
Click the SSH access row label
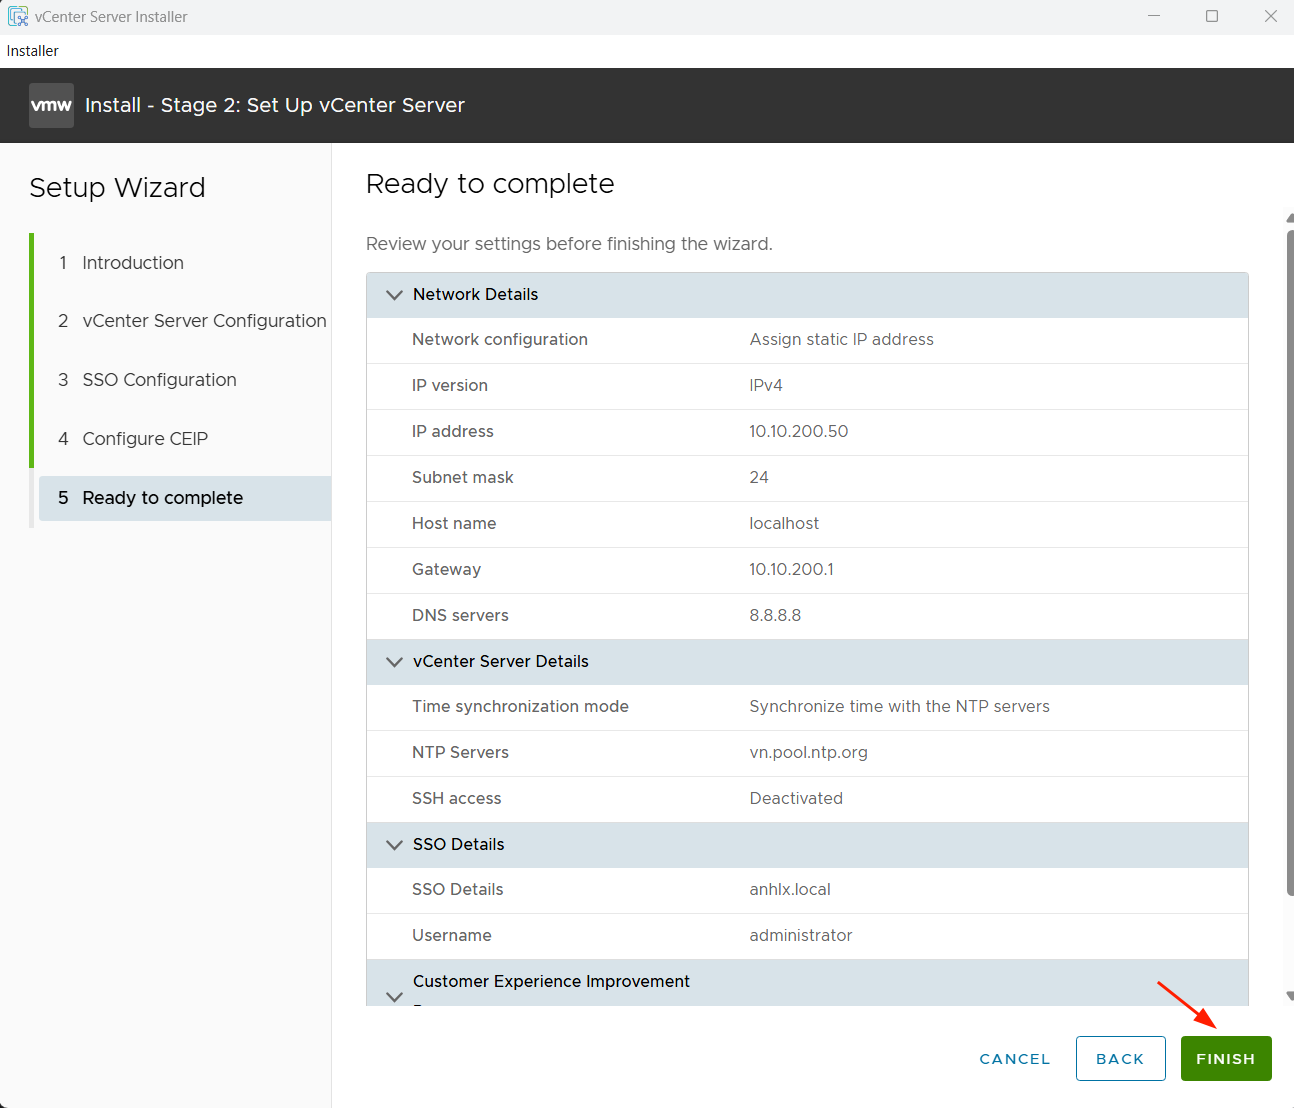pyautogui.click(x=457, y=799)
